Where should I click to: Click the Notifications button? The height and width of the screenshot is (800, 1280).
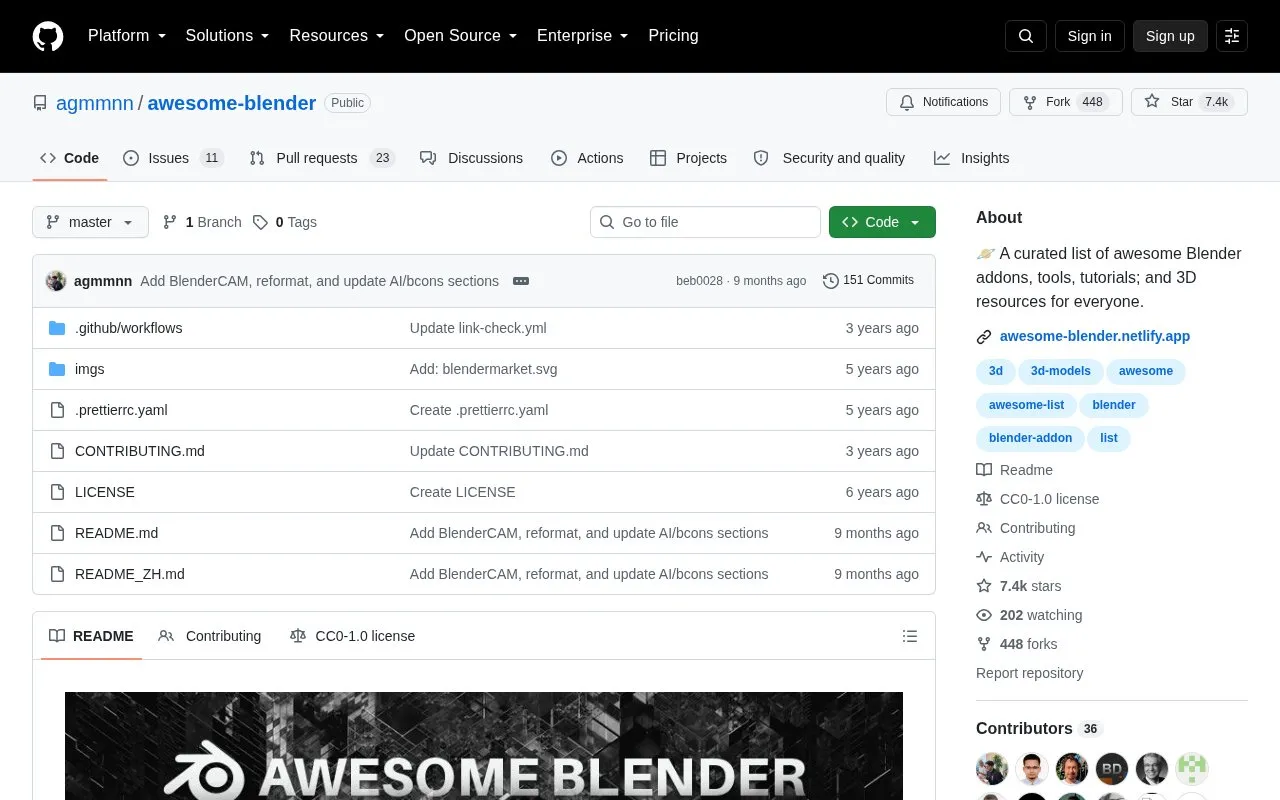coord(943,102)
